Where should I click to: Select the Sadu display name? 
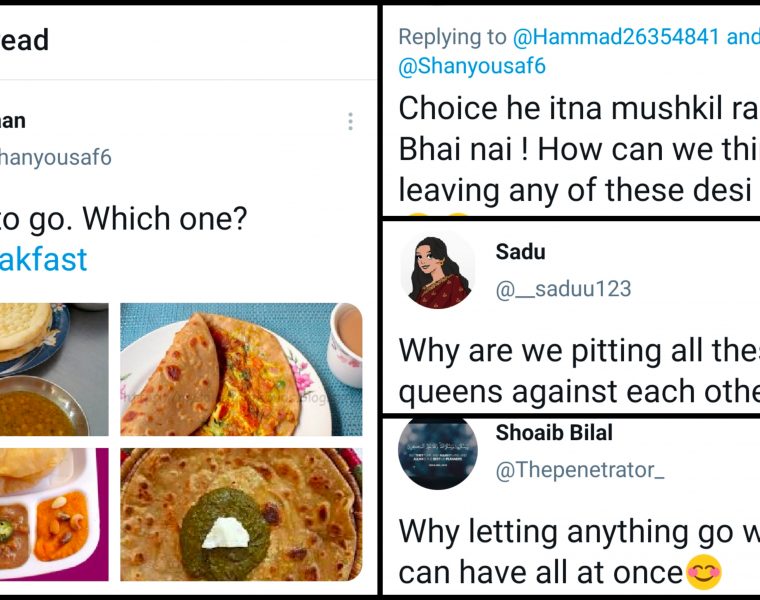pos(520,252)
